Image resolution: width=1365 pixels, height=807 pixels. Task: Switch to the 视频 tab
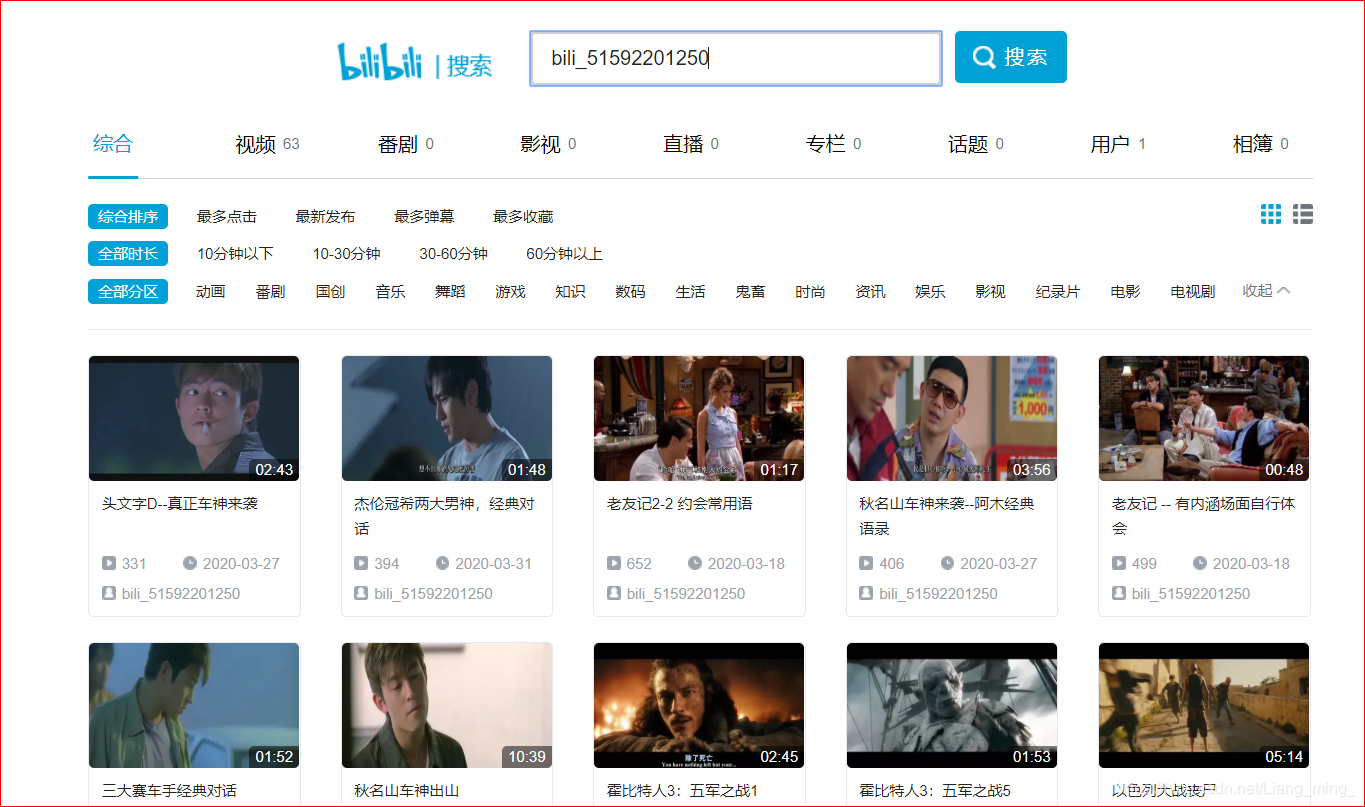254,143
